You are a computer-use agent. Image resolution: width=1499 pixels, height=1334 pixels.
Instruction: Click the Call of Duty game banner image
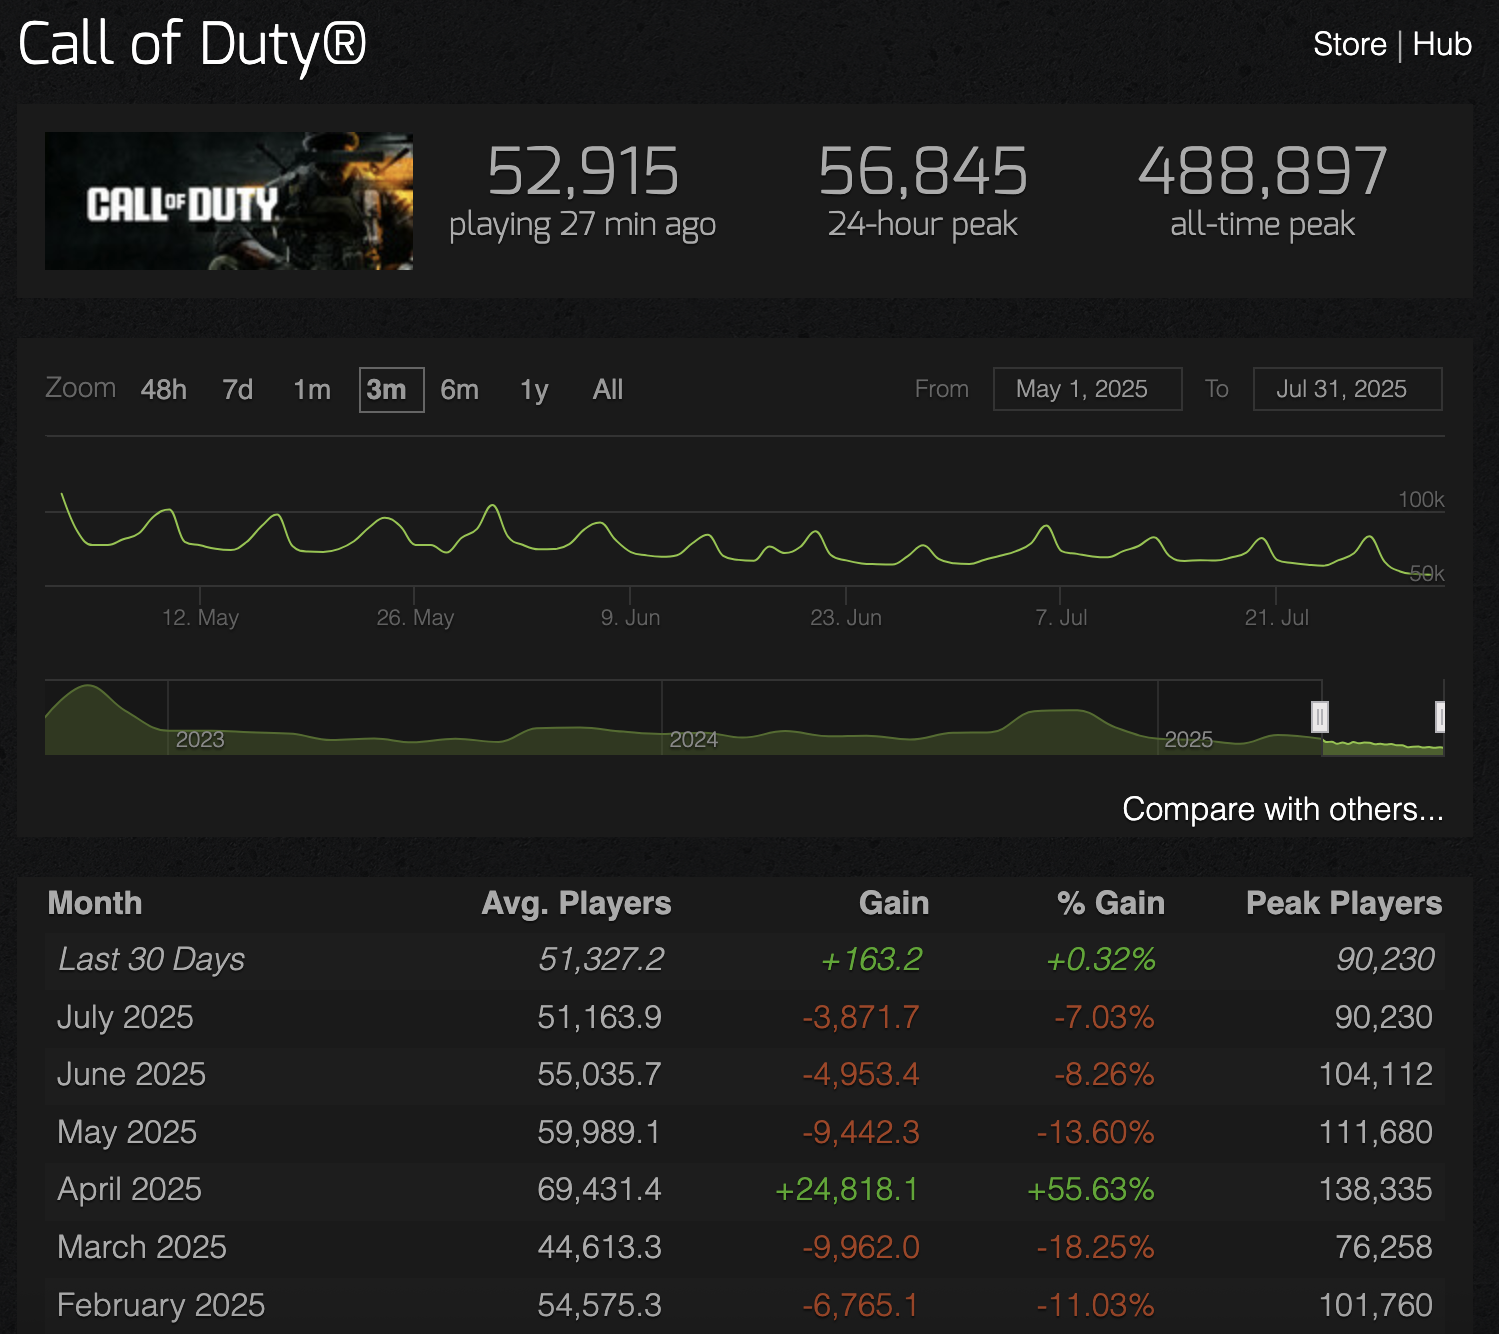point(229,201)
